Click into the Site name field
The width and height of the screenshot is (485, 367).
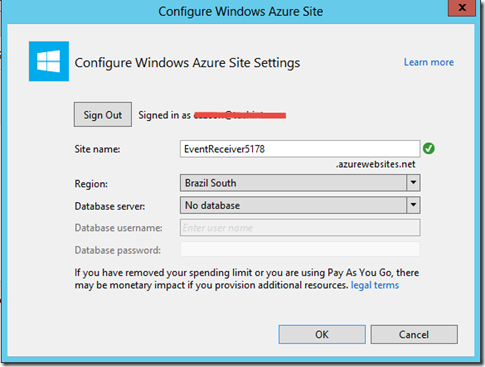tap(300, 149)
